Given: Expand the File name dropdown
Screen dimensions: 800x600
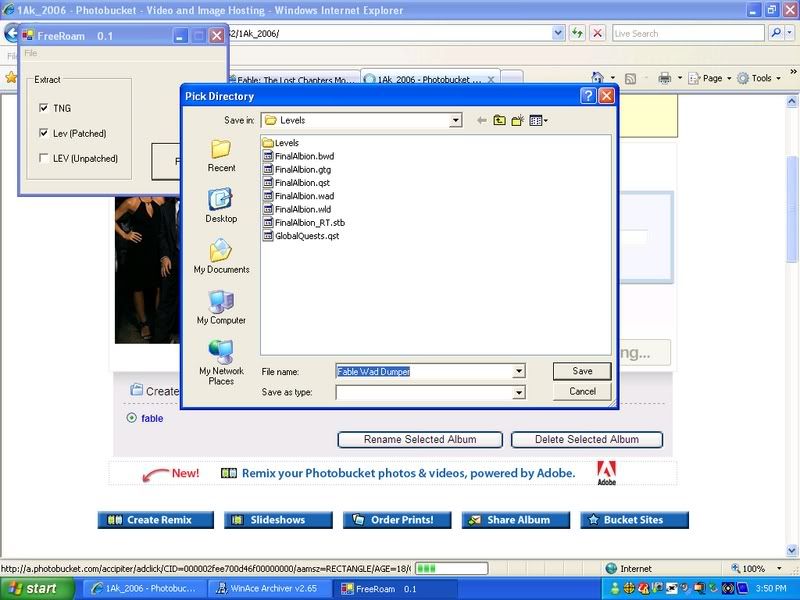Looking at the screenshot, I should pos(519,371).
